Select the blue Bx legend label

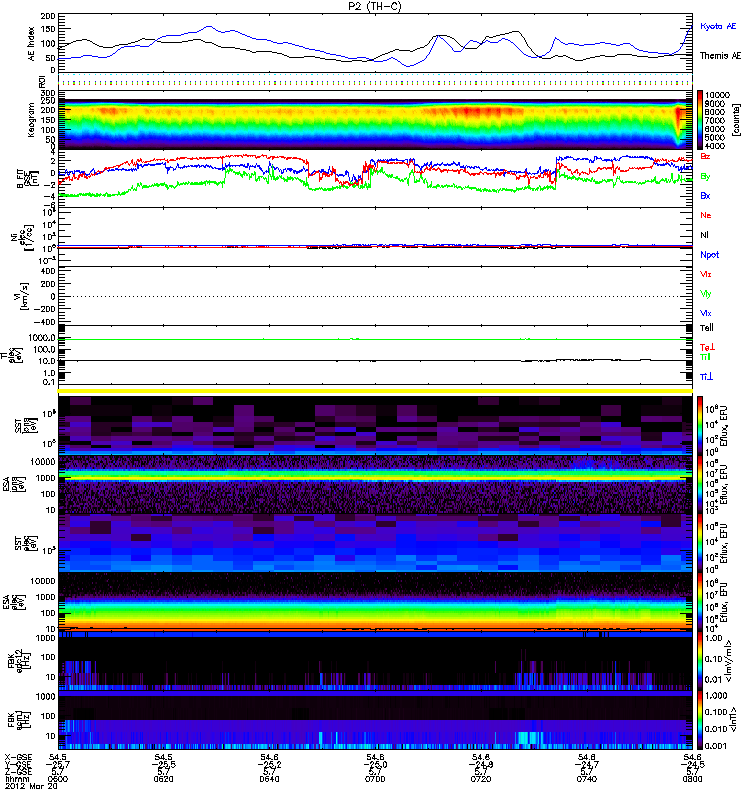click(705, 195)
